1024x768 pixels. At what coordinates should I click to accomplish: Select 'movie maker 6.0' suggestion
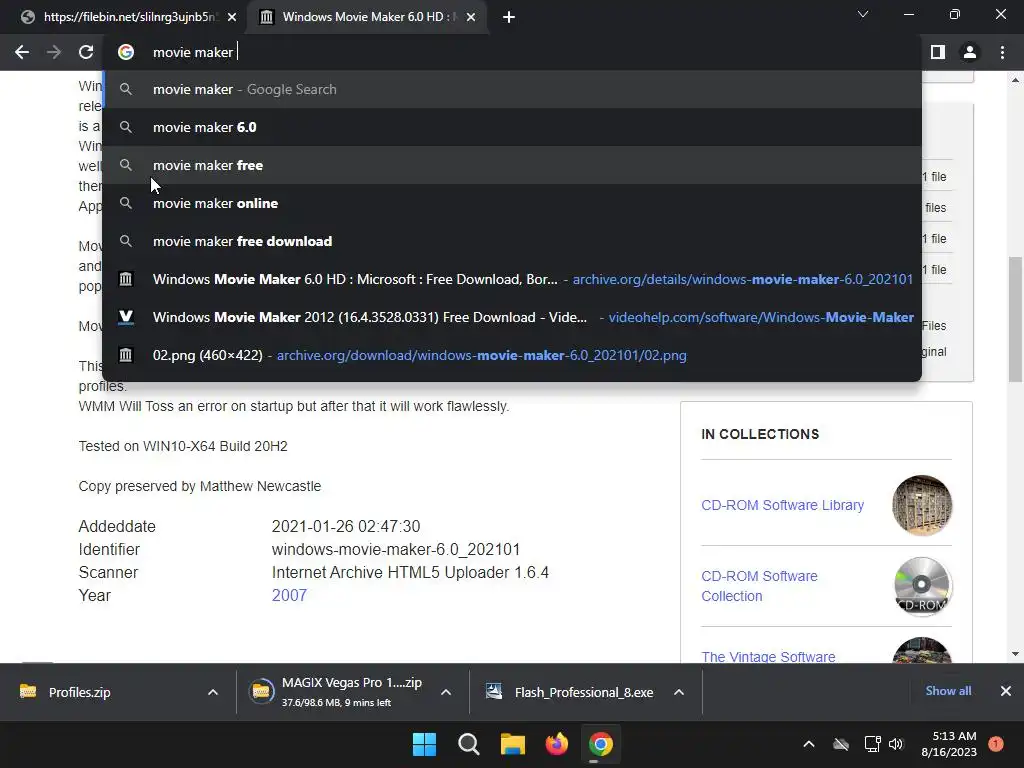[x=512, y=127]
